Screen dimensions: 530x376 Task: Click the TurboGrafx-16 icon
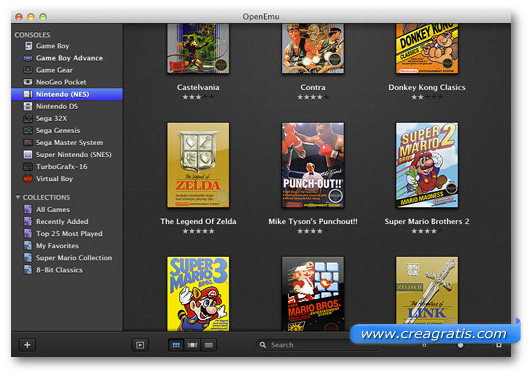(x=28, y=167)
